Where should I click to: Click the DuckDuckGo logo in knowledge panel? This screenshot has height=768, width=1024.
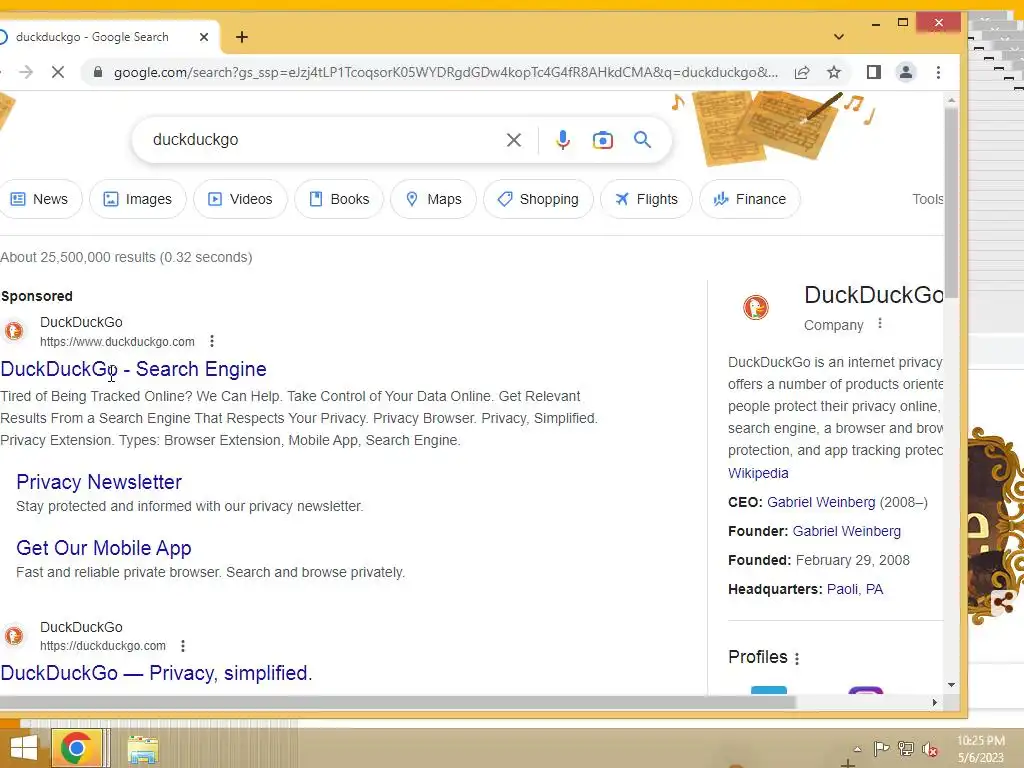[x=756, y=308]
